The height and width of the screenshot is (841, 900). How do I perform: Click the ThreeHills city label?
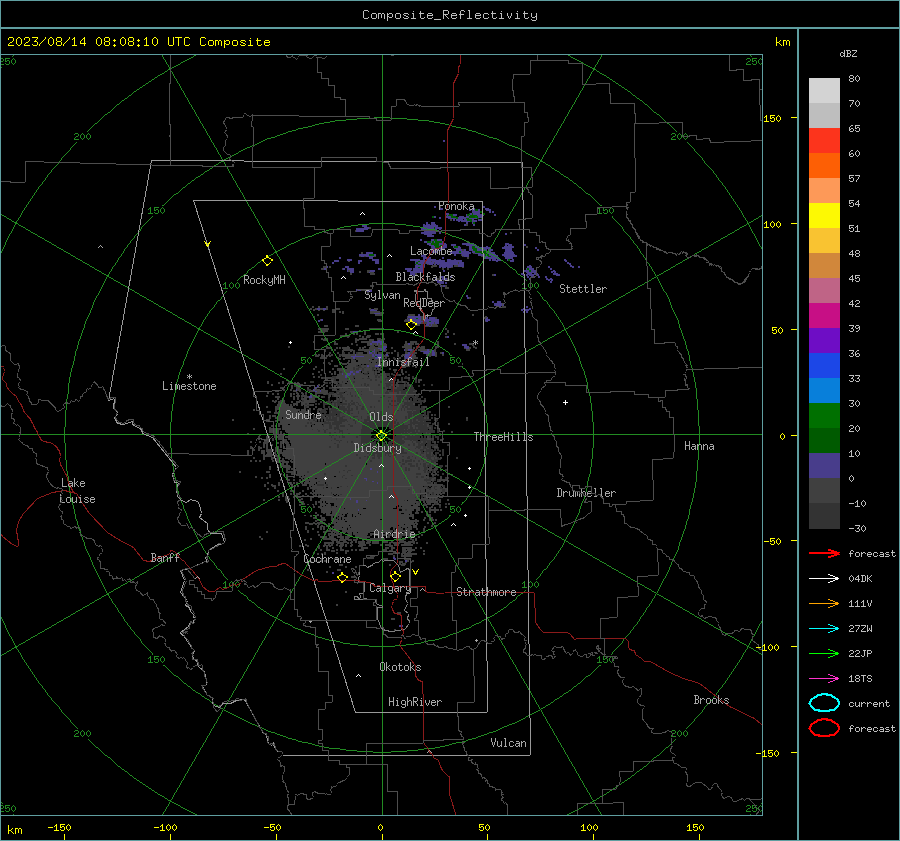point(503,437)
